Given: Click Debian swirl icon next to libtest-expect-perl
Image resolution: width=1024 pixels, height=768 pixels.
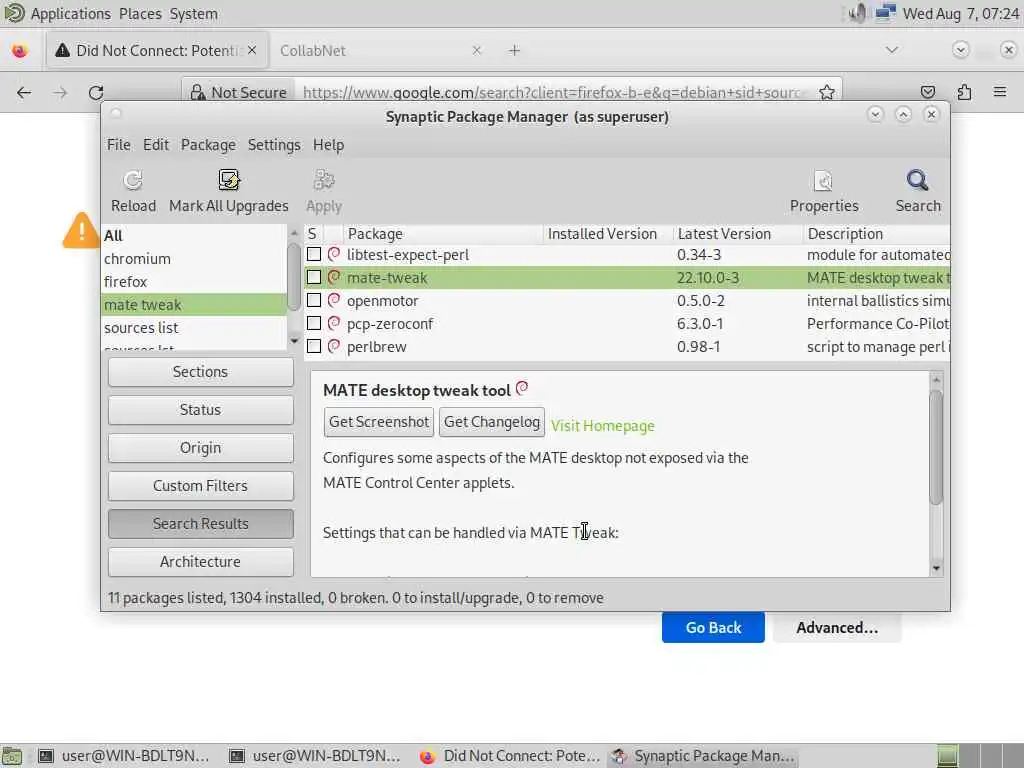Looking at the screenshot, I should 334,254.
